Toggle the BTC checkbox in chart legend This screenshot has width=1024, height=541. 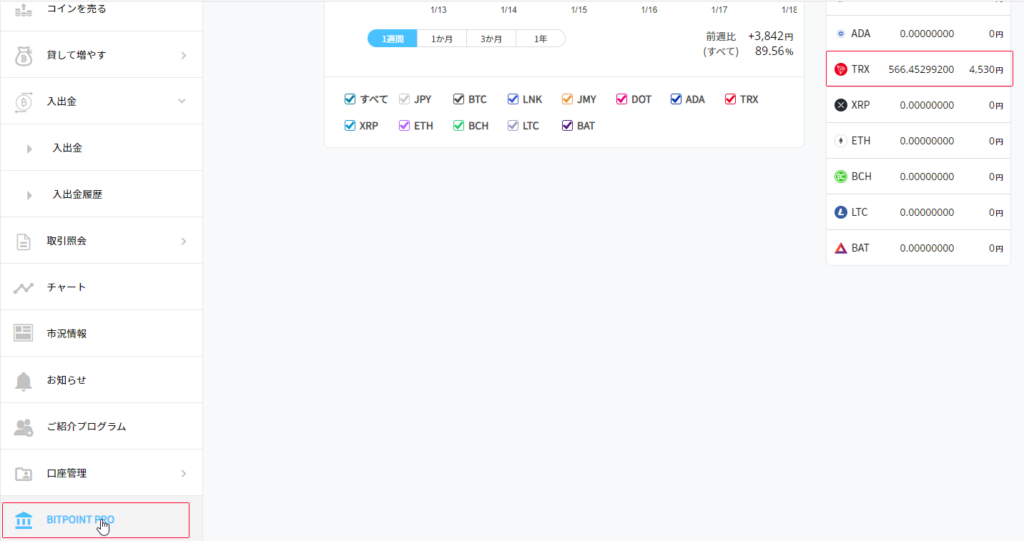459,99
